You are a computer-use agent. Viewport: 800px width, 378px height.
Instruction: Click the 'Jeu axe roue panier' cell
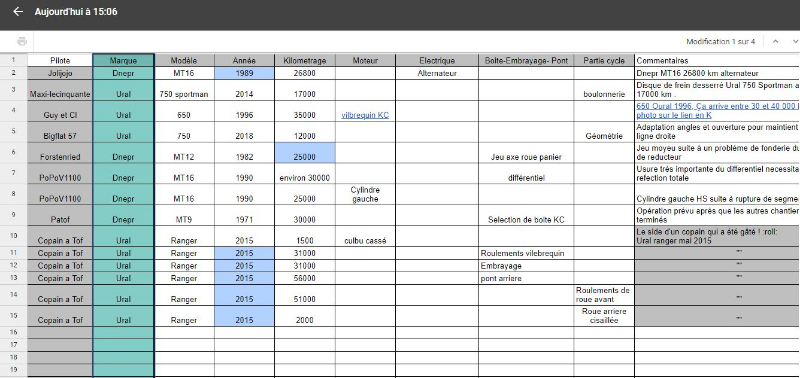[x=526, y=153]
